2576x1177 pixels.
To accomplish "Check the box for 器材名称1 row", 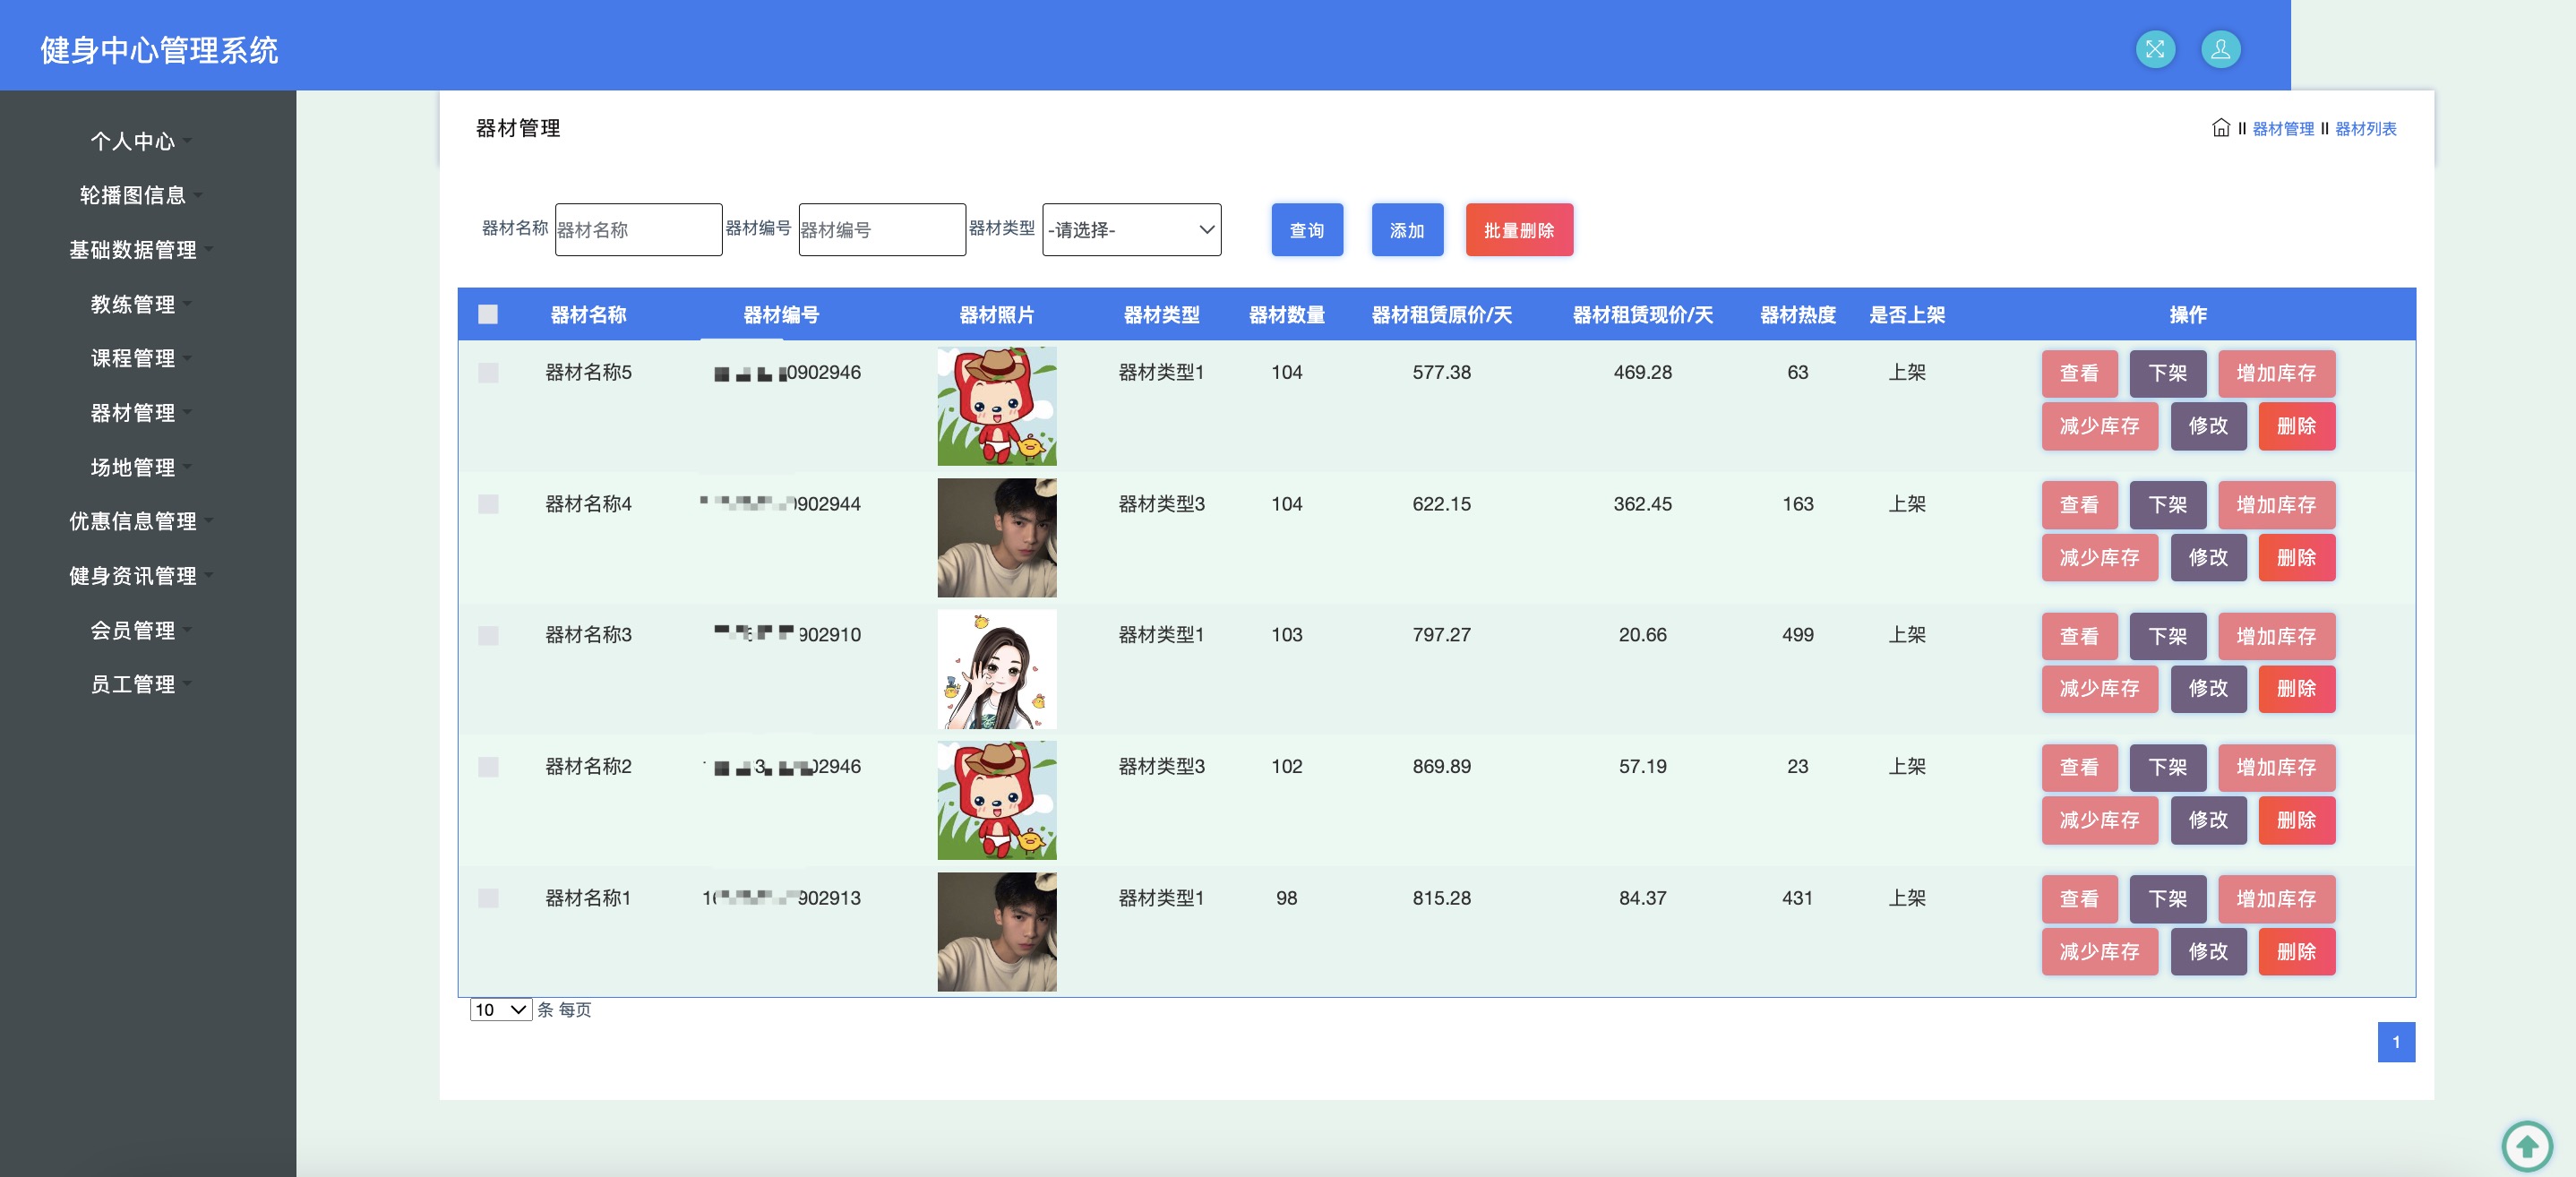I will tap(488, 898).
